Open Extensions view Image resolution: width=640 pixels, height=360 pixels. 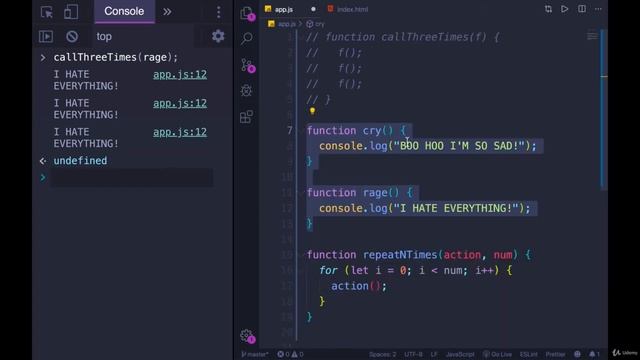coord(247,117)
